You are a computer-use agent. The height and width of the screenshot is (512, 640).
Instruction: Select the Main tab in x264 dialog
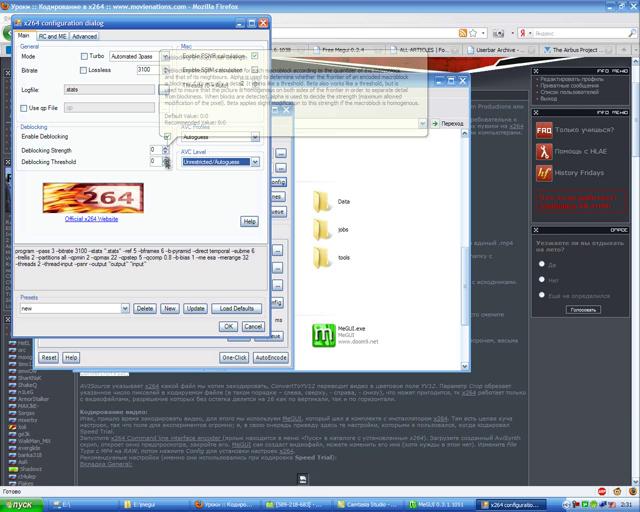pos(24,36)
